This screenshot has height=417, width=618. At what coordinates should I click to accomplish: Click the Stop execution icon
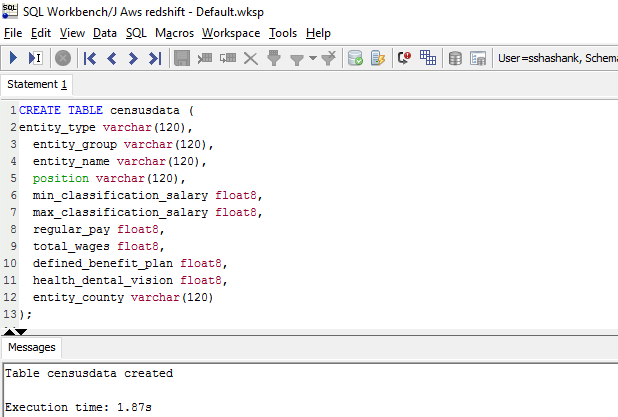pos(63,58)
